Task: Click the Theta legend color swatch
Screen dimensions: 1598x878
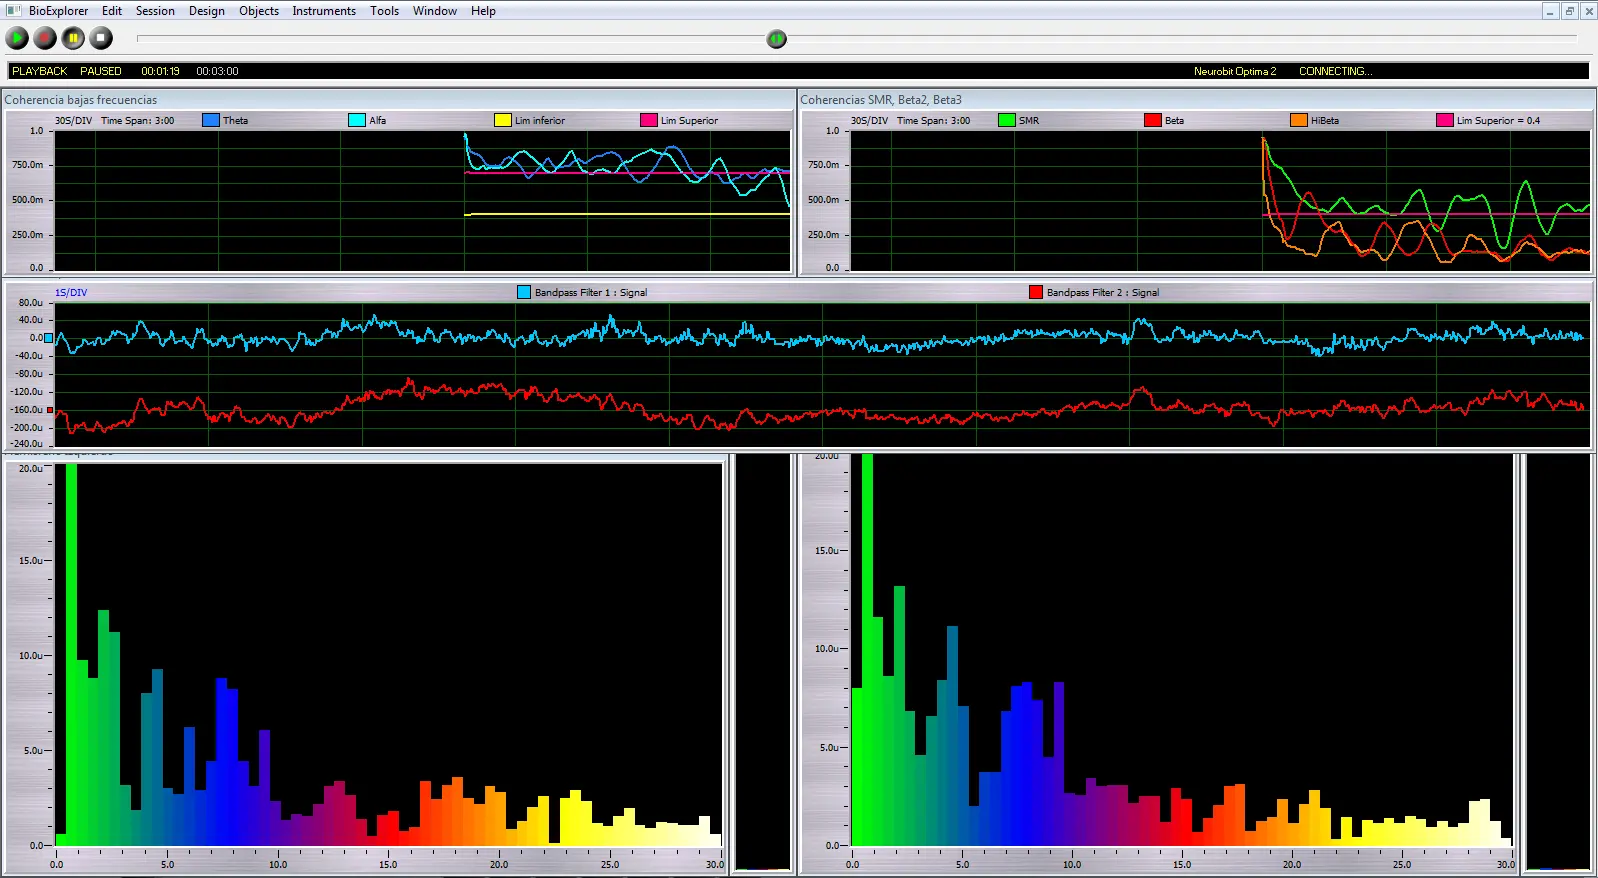Action: click(211, 120)
